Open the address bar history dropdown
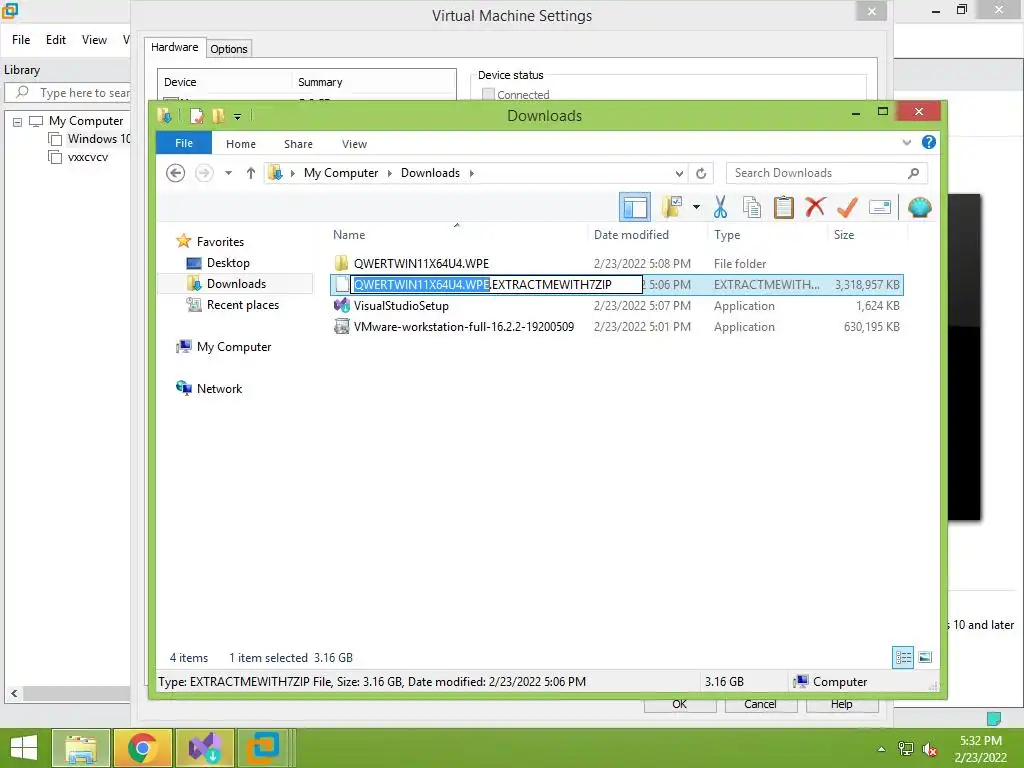 tap(679, 174)
